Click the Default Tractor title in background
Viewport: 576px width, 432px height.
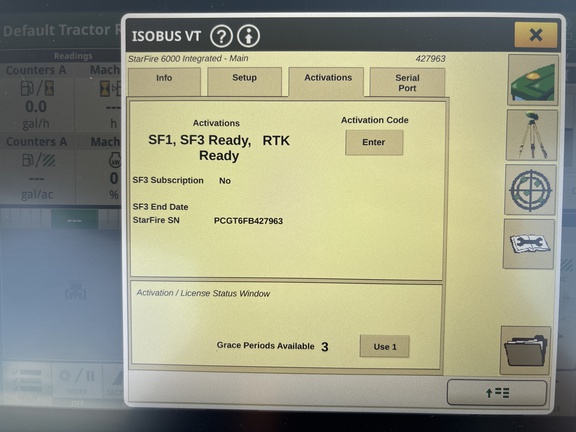pyautogui.click(x=57, y=30)
